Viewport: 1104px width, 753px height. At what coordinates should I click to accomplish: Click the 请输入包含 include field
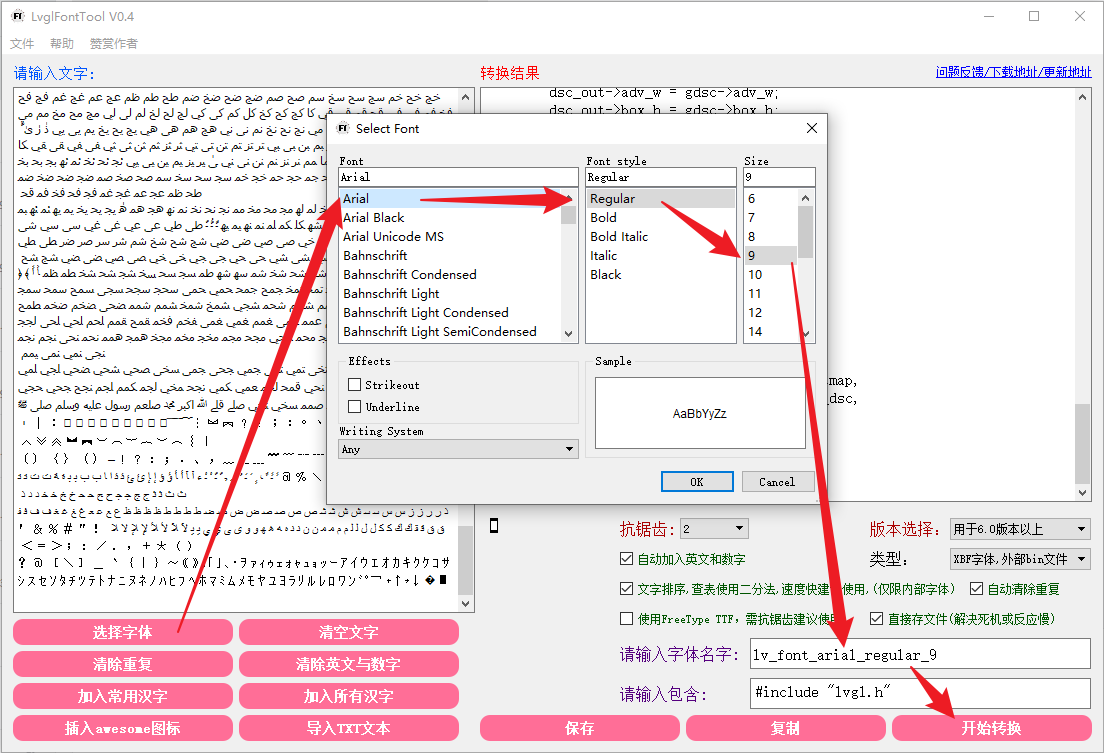click(920, 693)
